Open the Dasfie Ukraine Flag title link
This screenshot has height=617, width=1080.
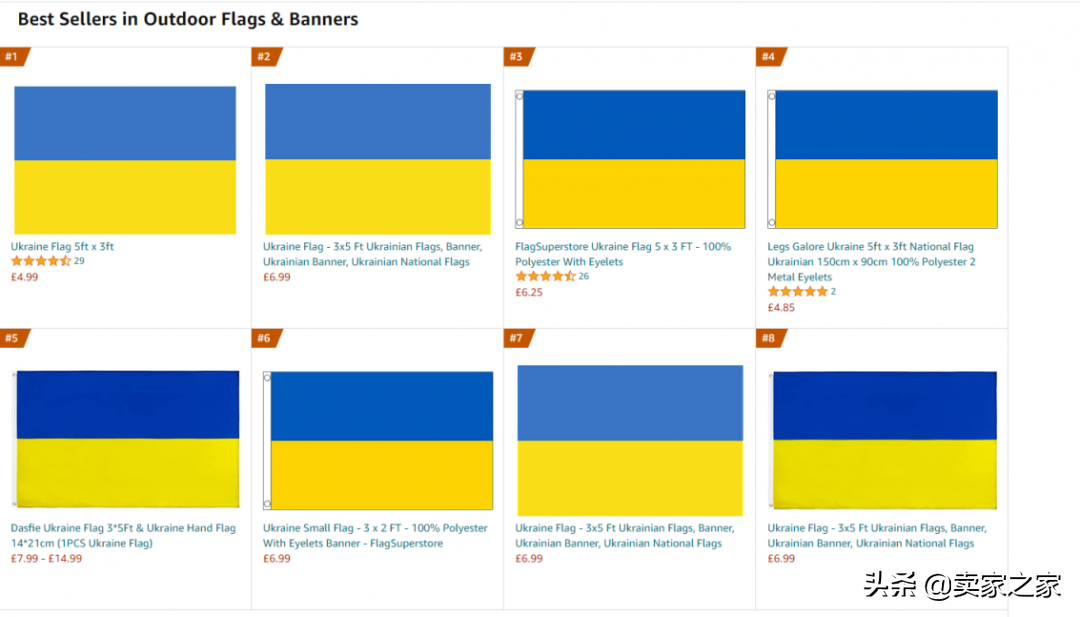pos(123,536)
